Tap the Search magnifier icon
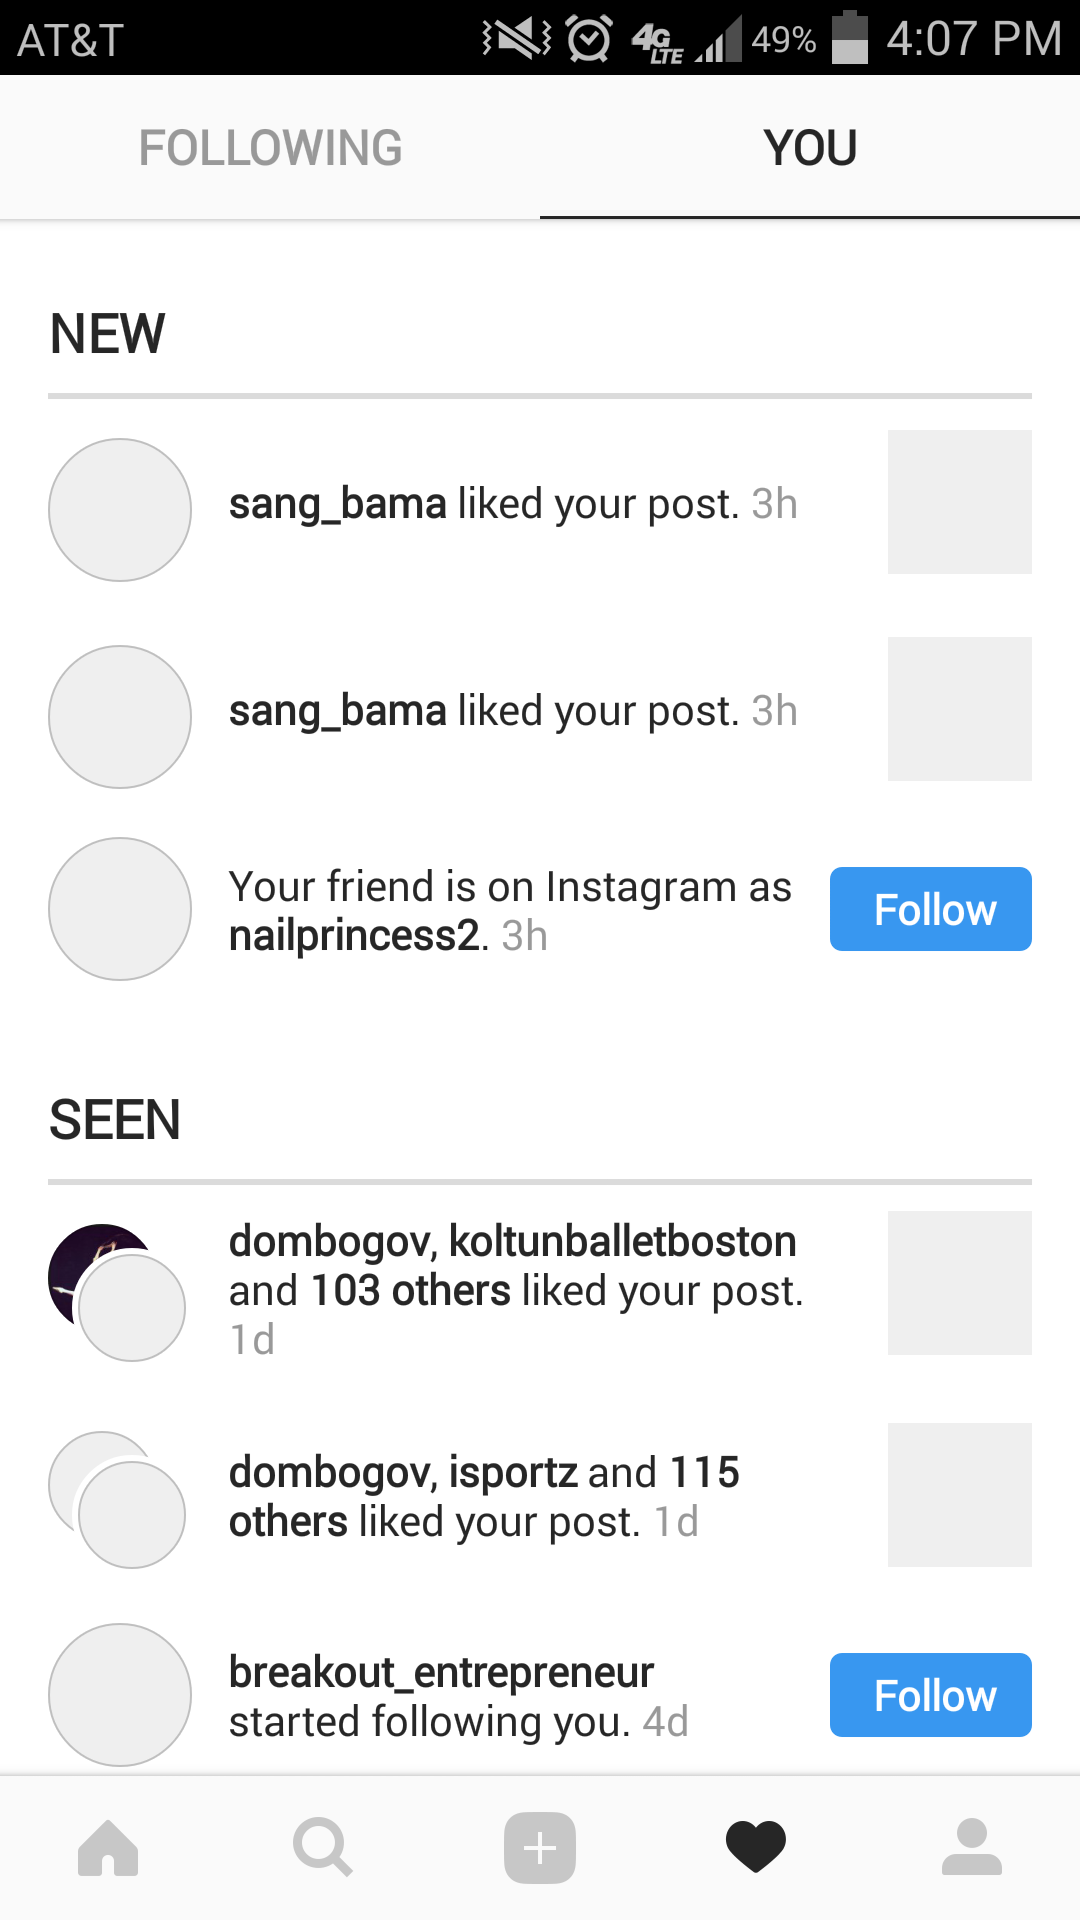The width and height of the screenshot is (1080, 1920). point(322,1848)
